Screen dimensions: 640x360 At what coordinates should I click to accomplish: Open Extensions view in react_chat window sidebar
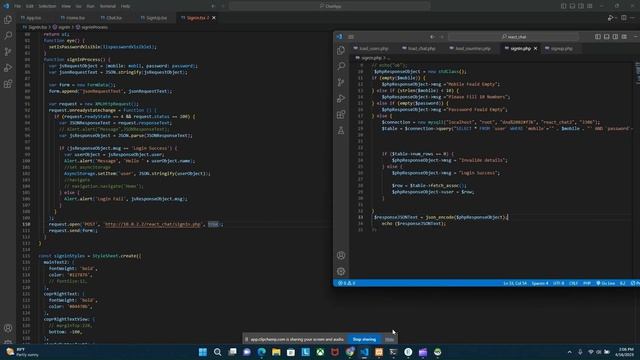tap(341, 114)
